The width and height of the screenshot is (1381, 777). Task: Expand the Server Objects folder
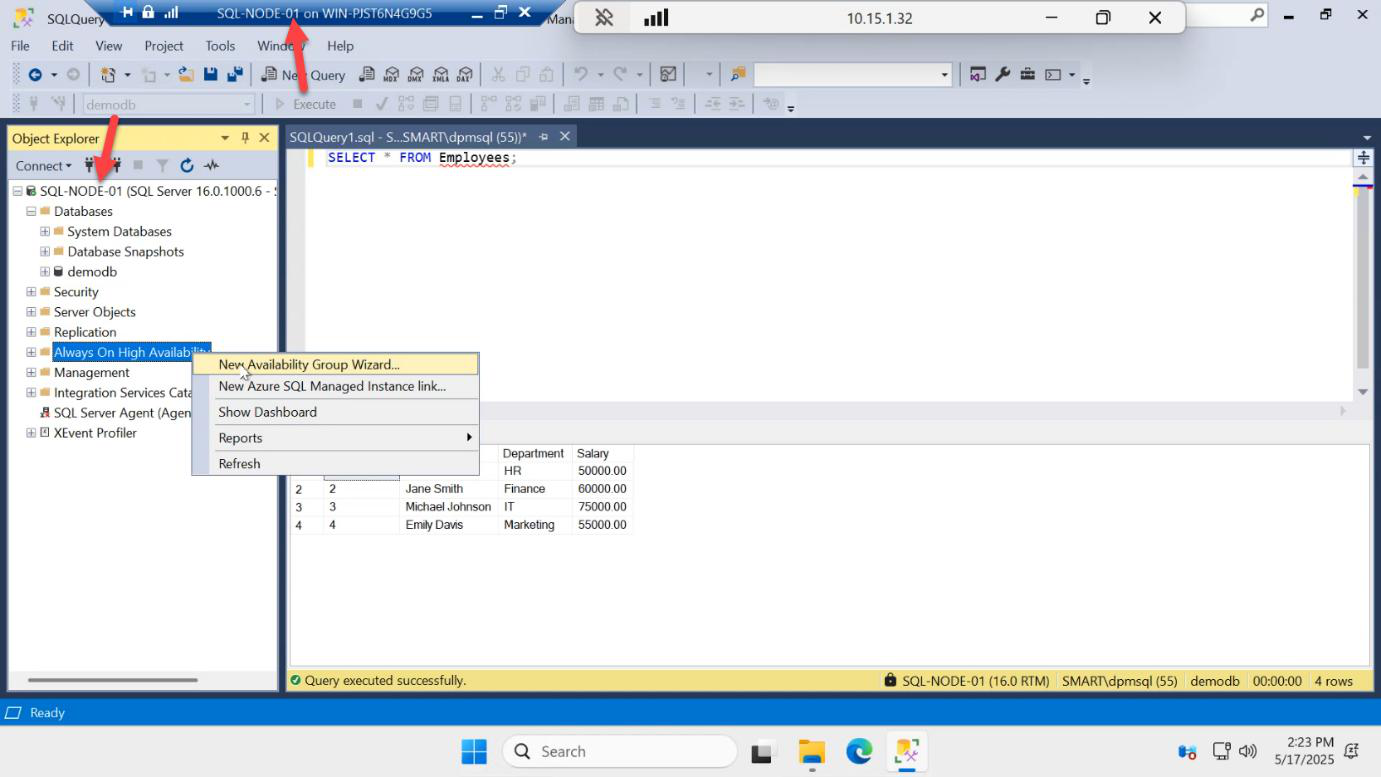pyautogui.click(x=31, y=312)
